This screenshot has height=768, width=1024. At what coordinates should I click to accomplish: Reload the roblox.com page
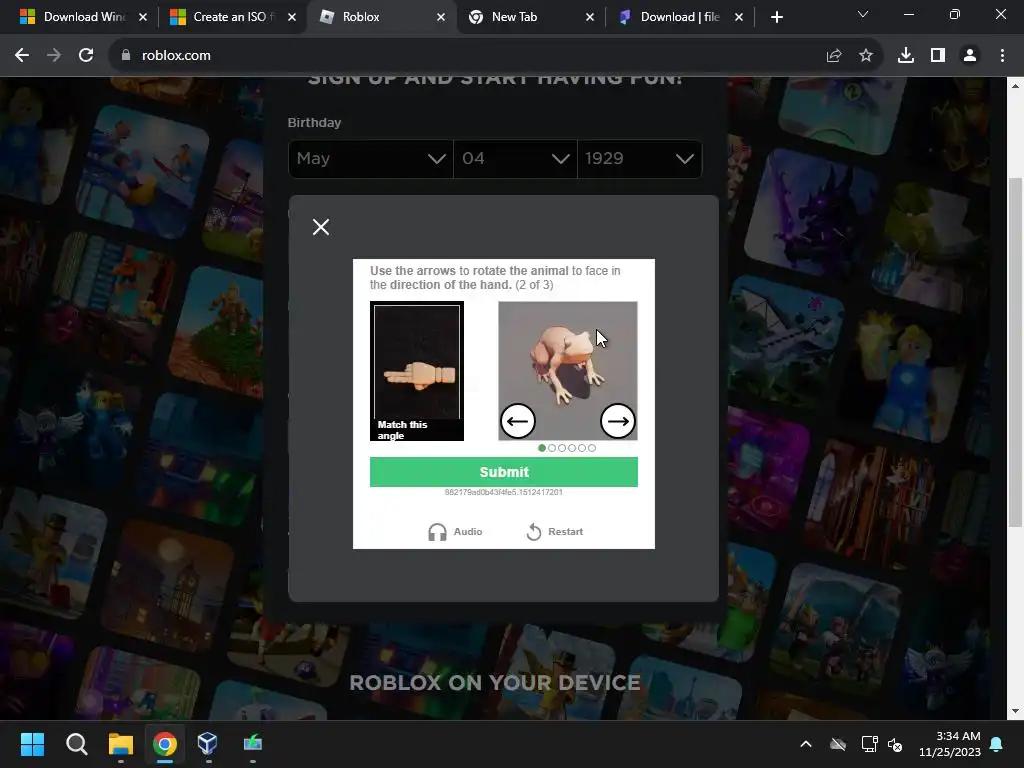pos(86,56)
